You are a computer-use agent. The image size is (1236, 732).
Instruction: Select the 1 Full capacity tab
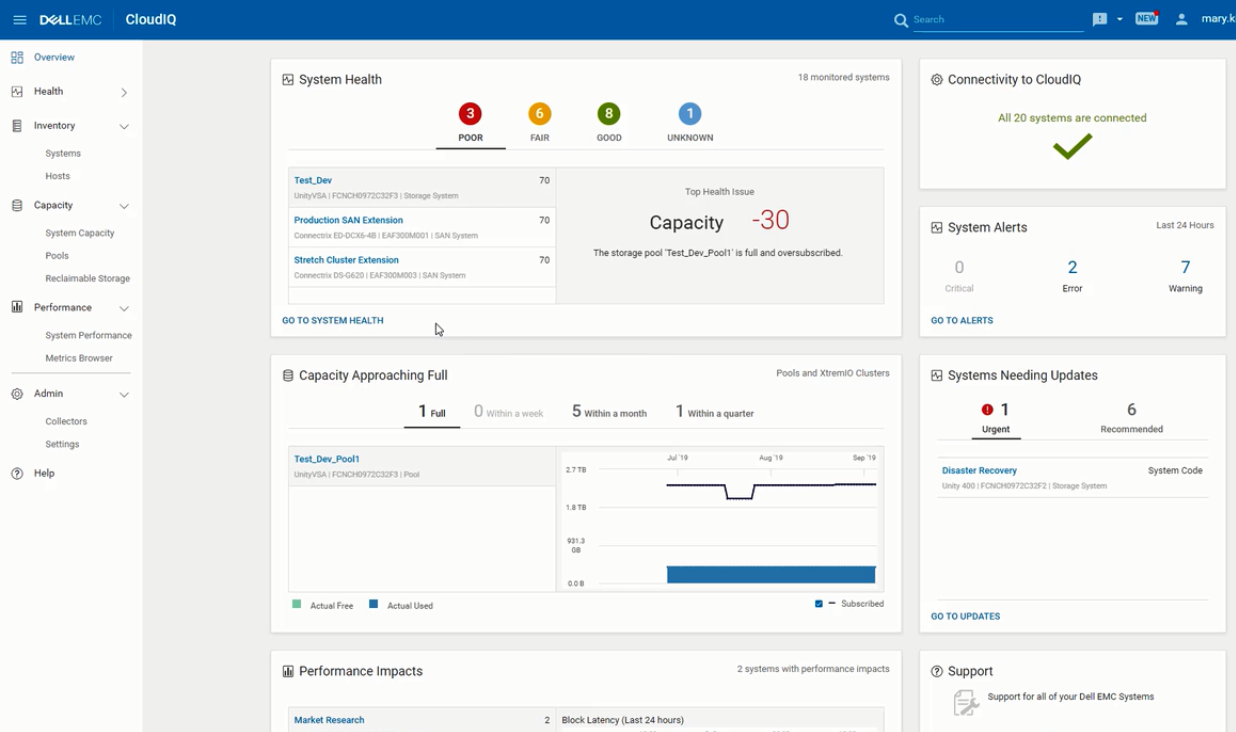[432, 412]
